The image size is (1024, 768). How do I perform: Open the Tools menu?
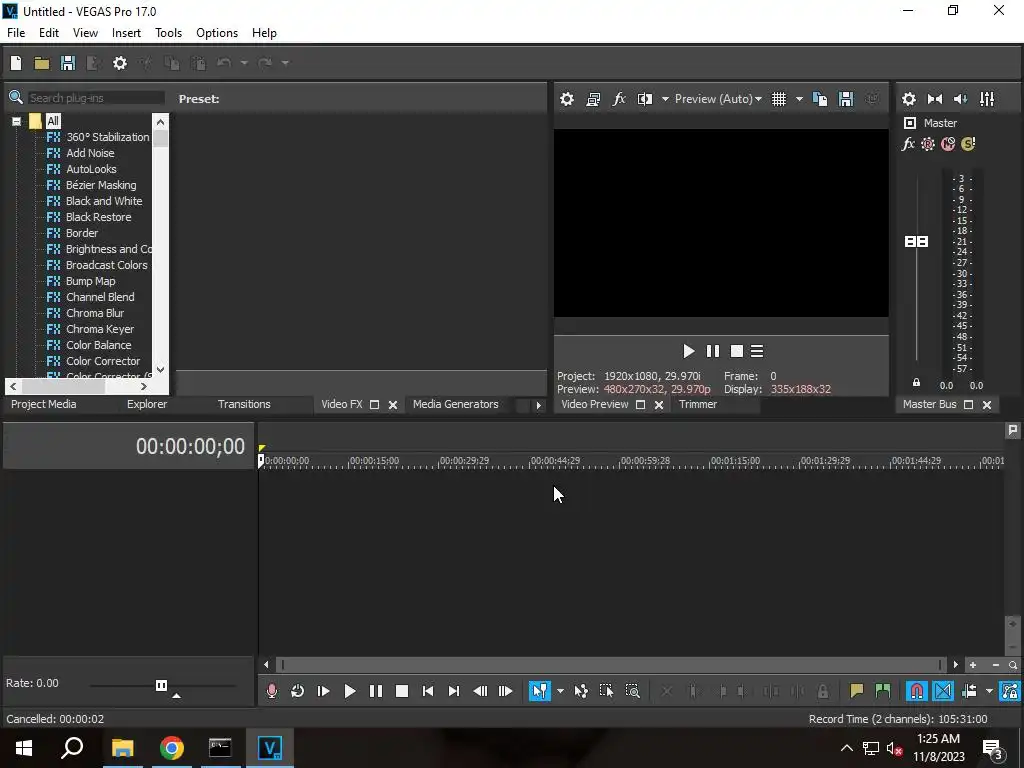pos(168,33)
